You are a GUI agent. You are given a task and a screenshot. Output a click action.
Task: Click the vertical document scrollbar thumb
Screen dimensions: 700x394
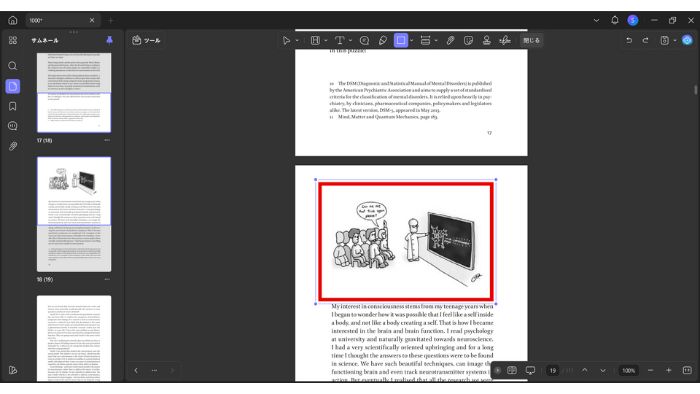[x=696, y=89]
